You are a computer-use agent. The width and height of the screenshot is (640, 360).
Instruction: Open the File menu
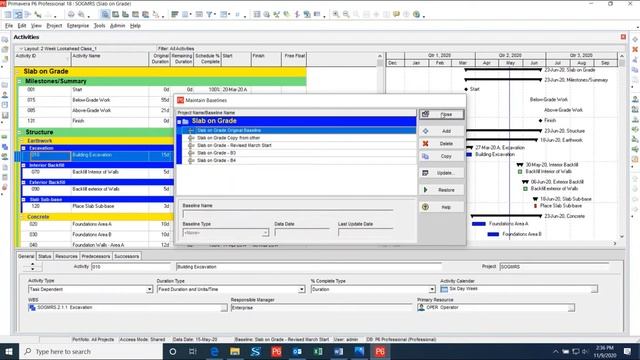click(x=9, y=26)
